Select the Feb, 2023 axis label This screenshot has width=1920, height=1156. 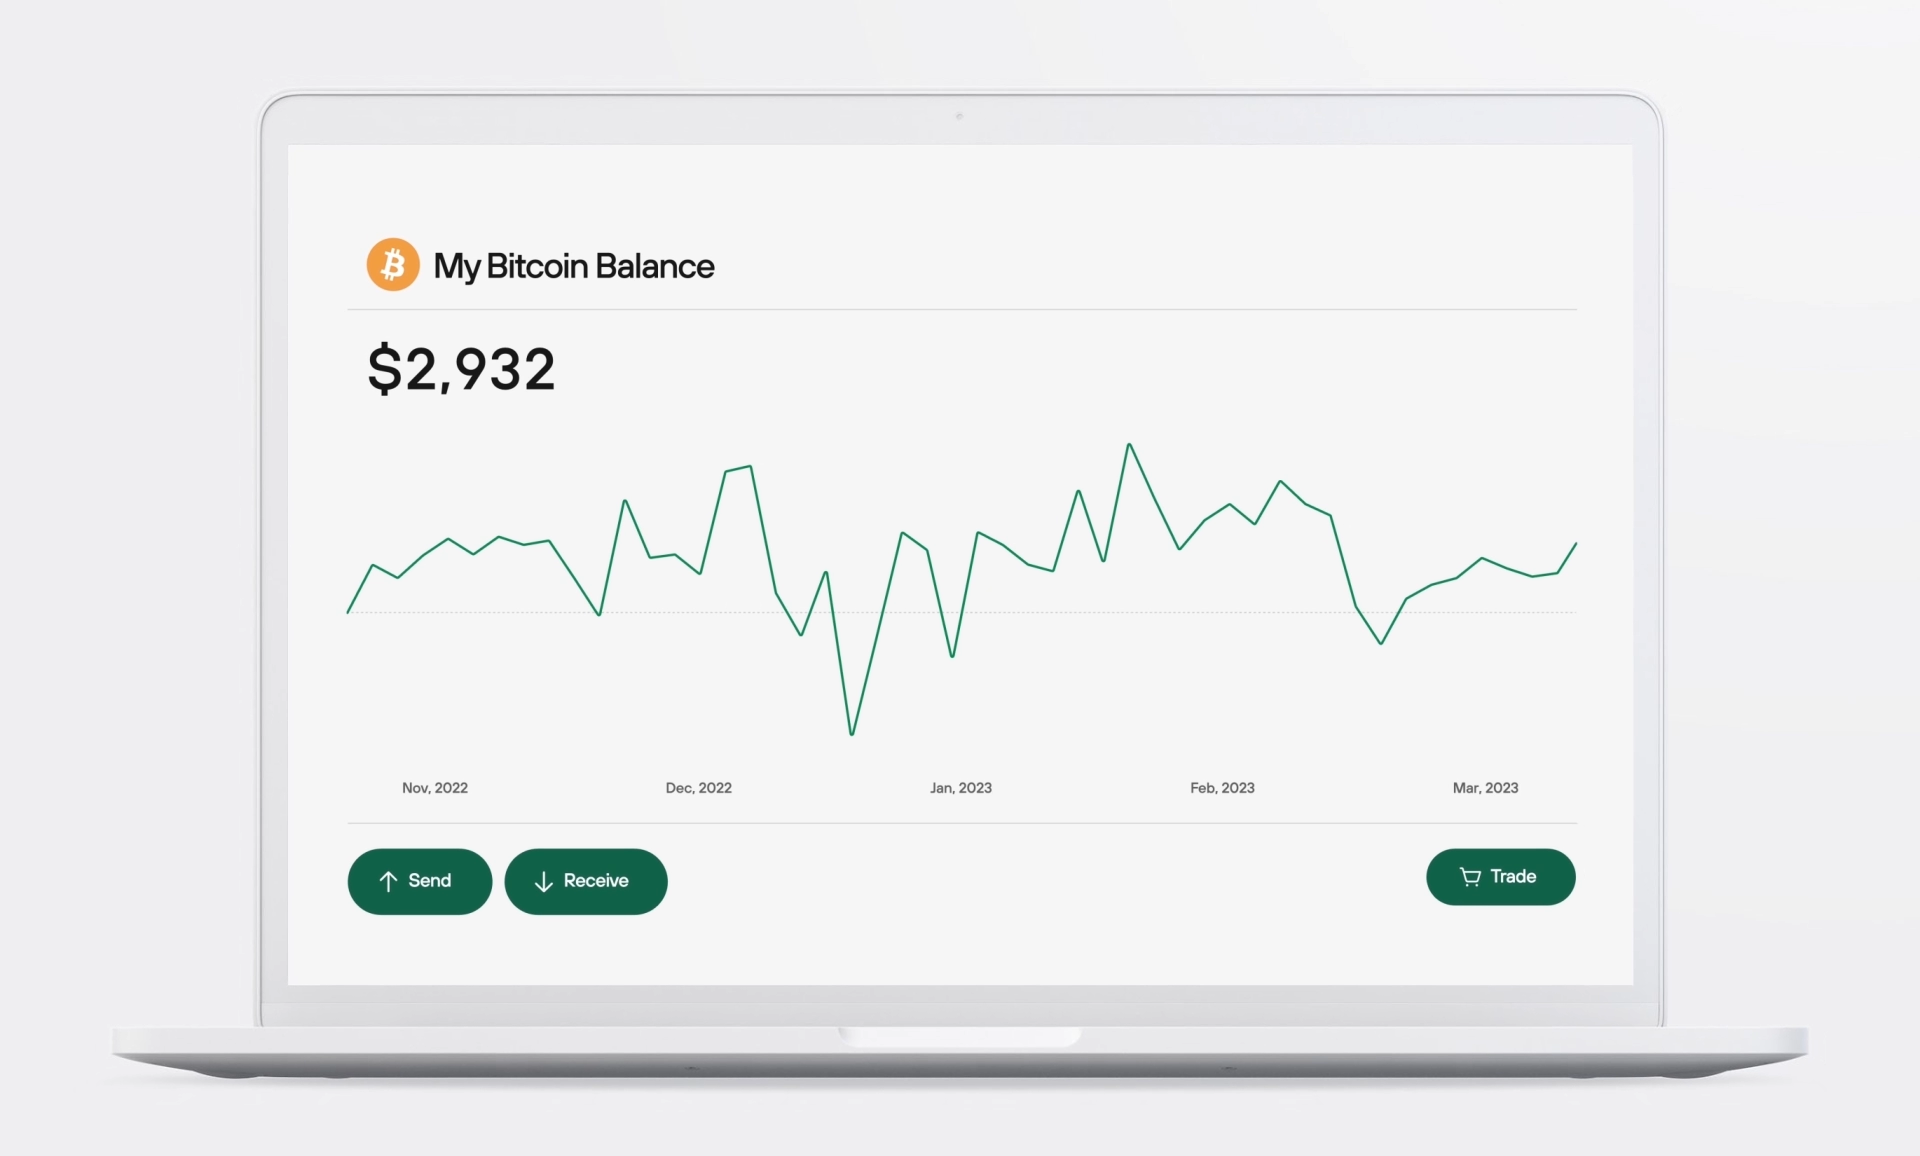(1222, 788)
